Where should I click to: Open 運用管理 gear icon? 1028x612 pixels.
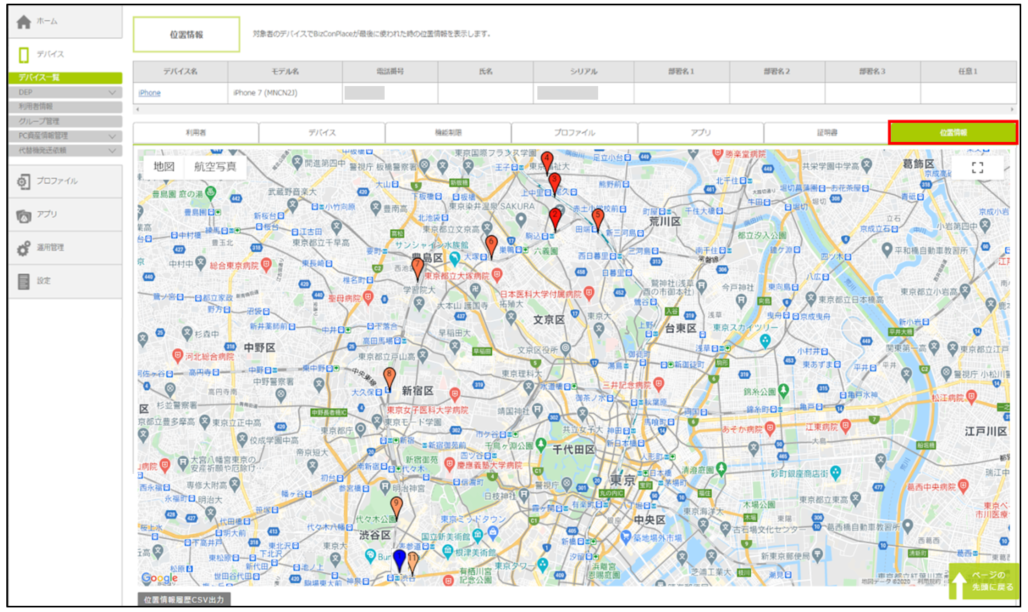(24, 247)
